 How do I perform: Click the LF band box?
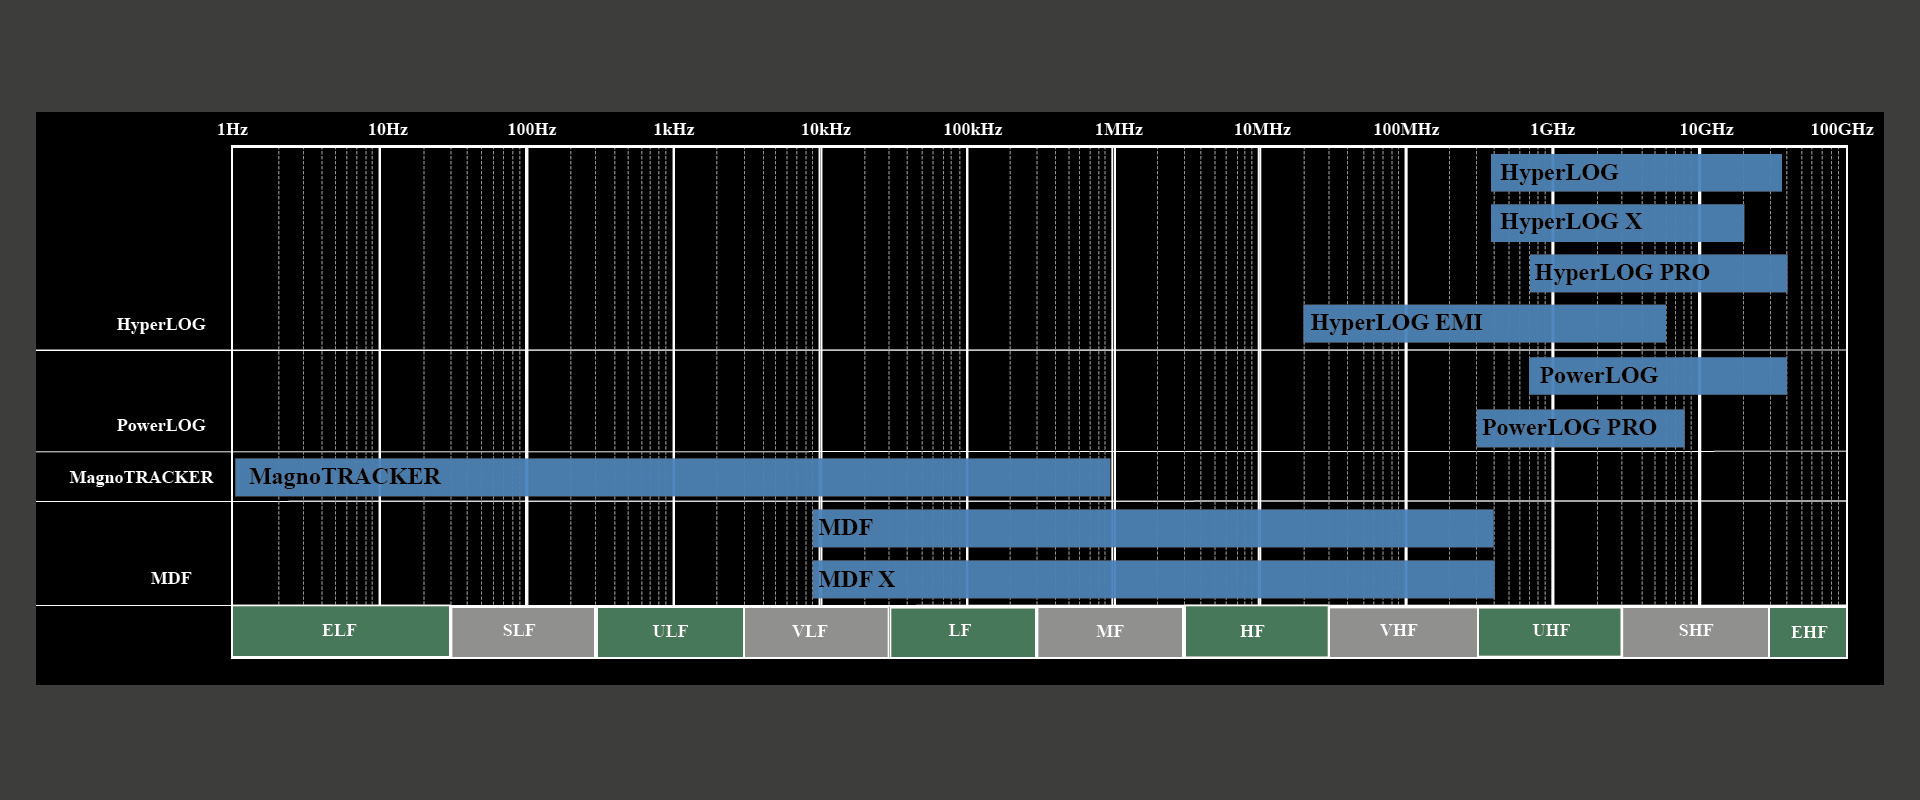[x=962, y=632]
